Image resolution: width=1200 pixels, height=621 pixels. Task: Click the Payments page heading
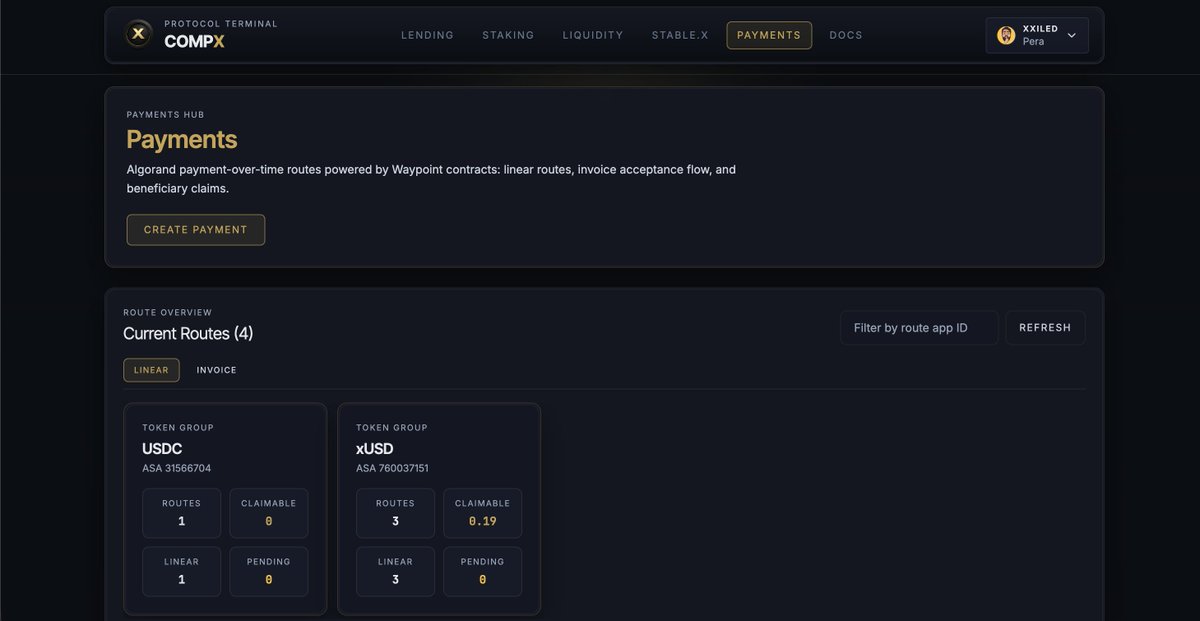point(182,139)
